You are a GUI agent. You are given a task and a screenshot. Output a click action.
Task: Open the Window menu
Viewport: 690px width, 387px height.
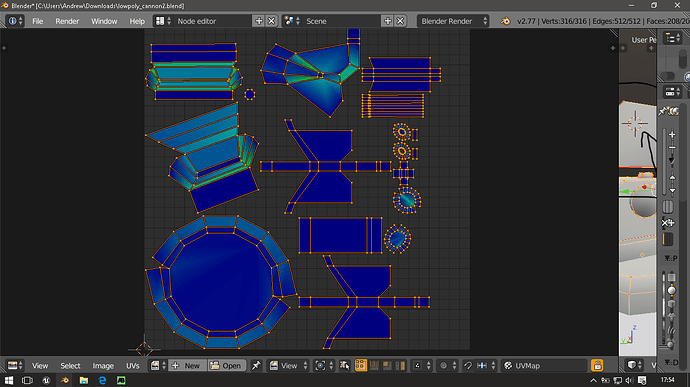pyautogui.click(x=104, y=21)
